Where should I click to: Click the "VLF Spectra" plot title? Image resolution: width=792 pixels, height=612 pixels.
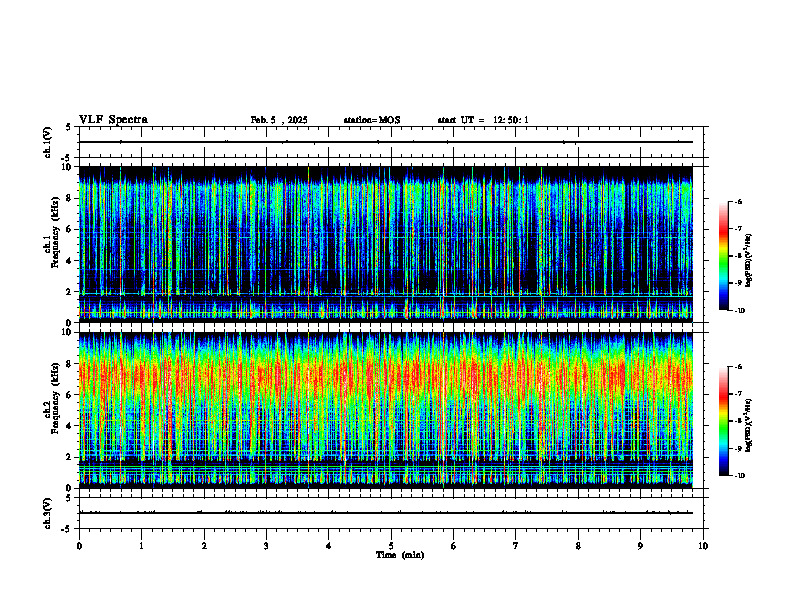(113, 120)
